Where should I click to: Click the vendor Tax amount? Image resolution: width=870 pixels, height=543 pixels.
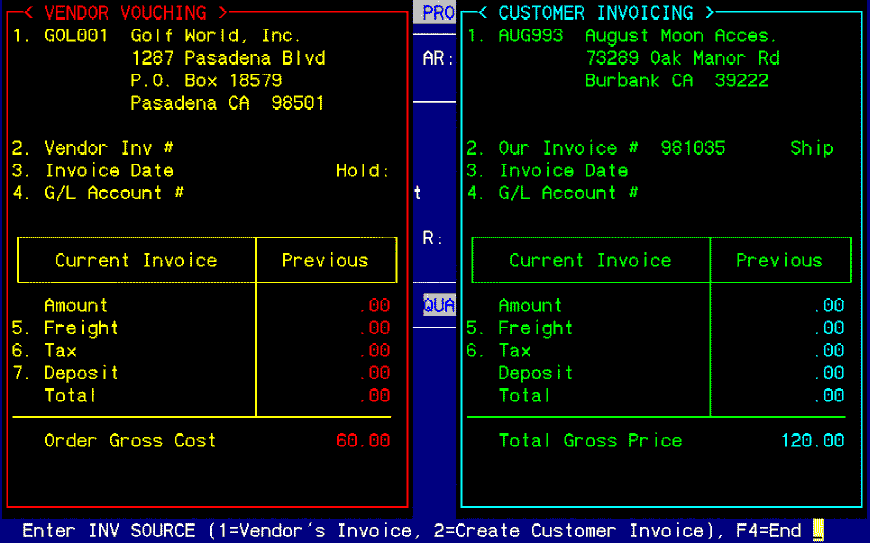[374, 351]
